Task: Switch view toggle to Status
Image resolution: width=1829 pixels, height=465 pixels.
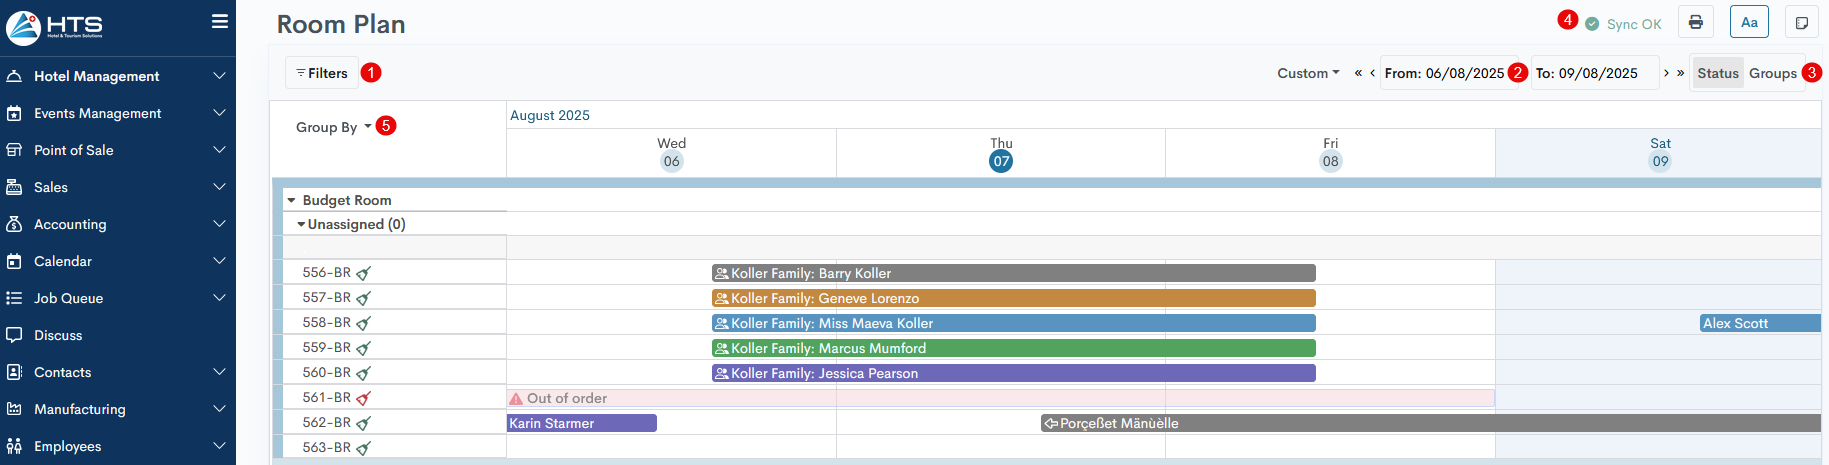Action: tap(1717, 73)
